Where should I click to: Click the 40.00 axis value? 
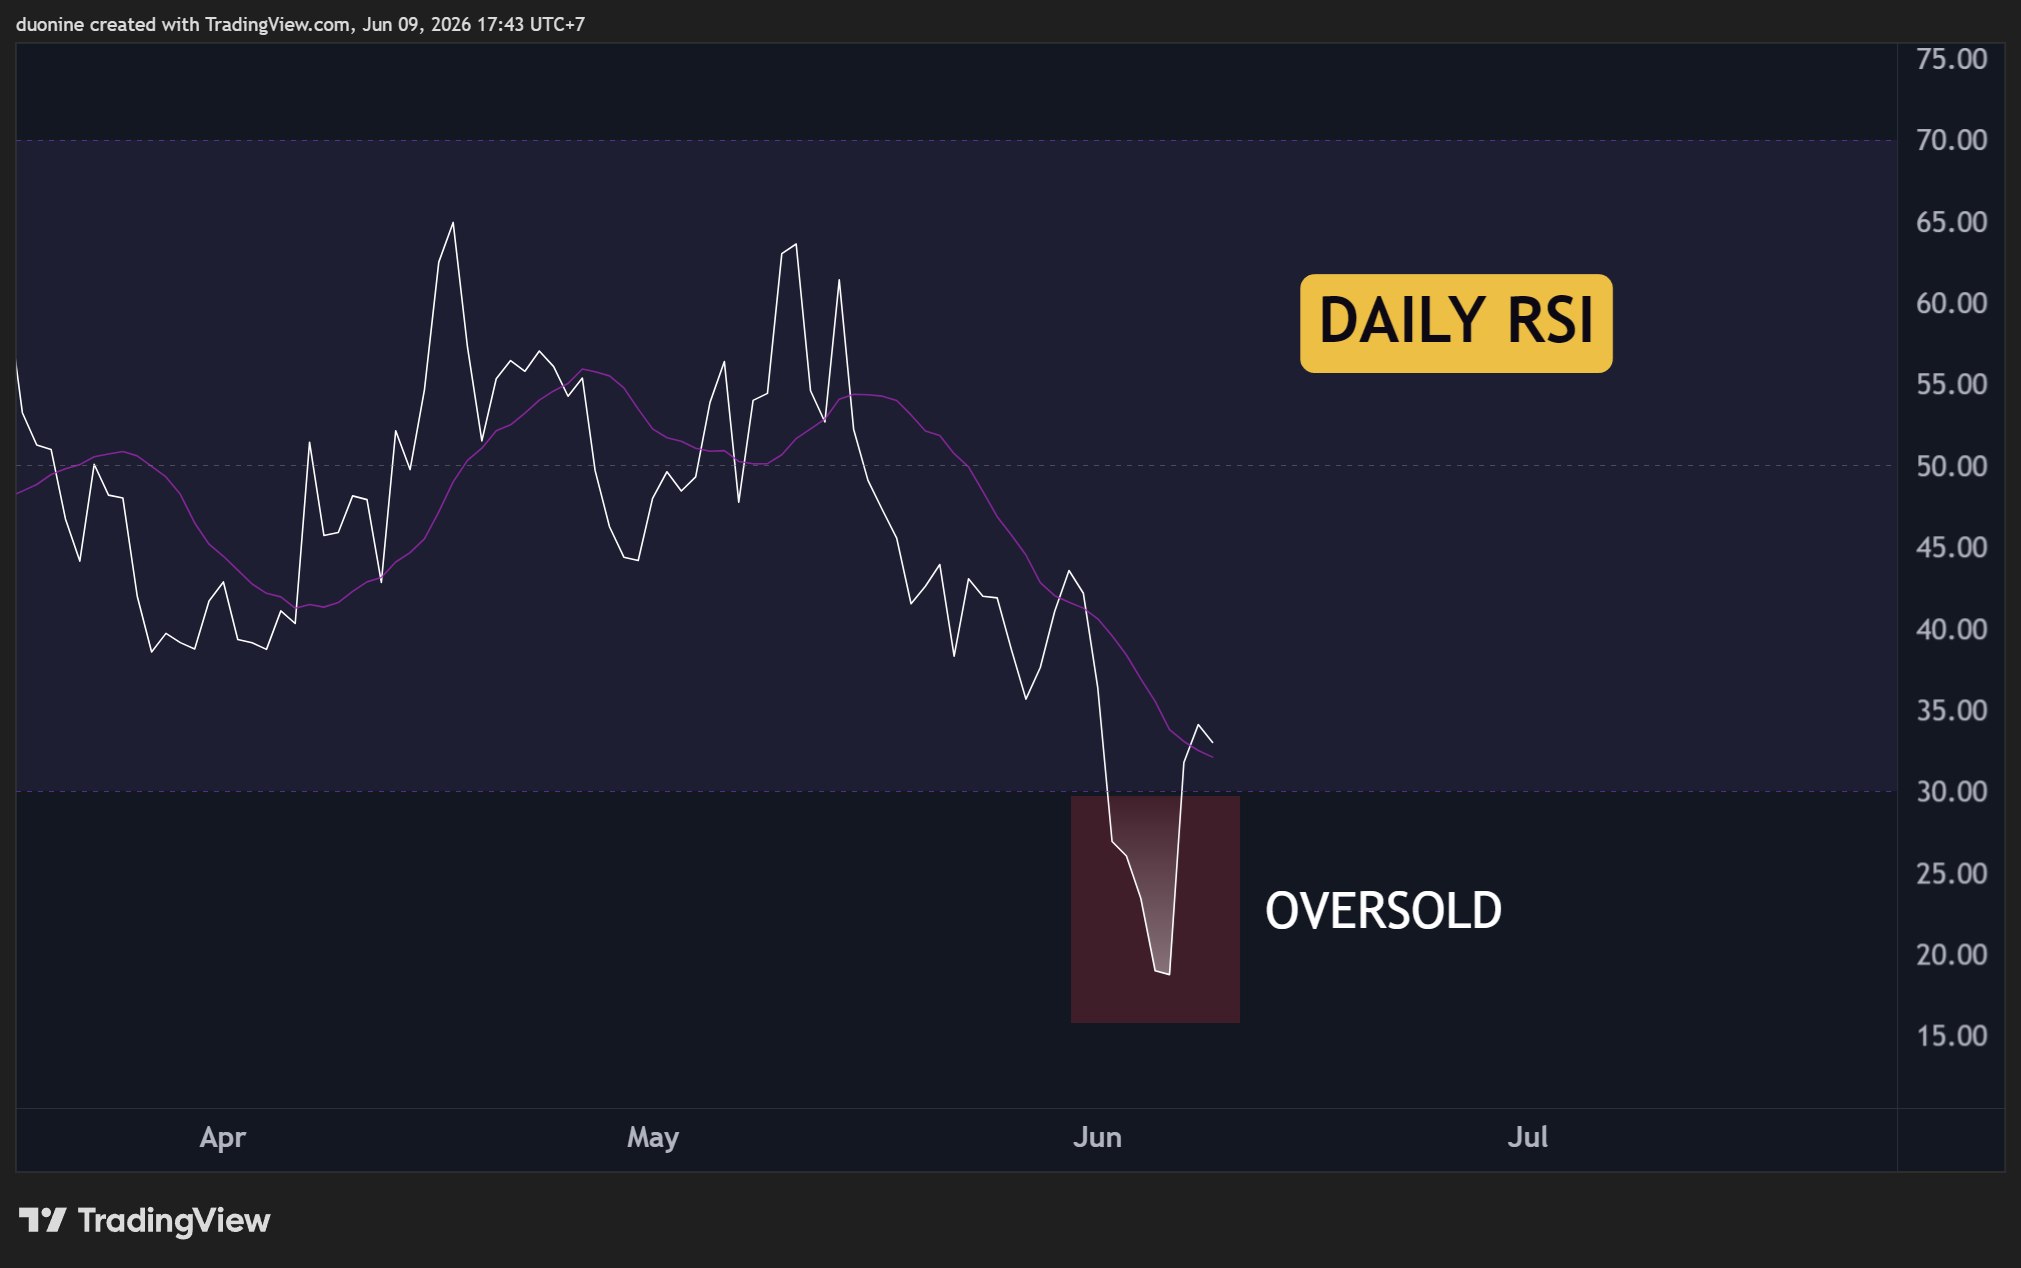tap(1951, 629)
